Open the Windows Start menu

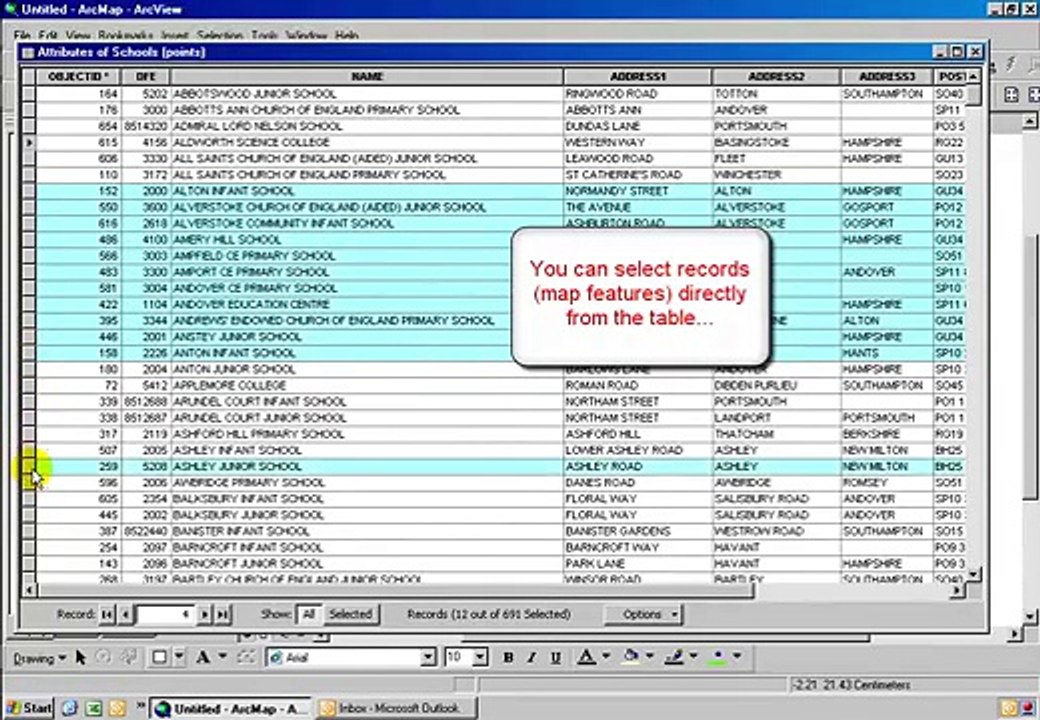[x=29, y=708]
